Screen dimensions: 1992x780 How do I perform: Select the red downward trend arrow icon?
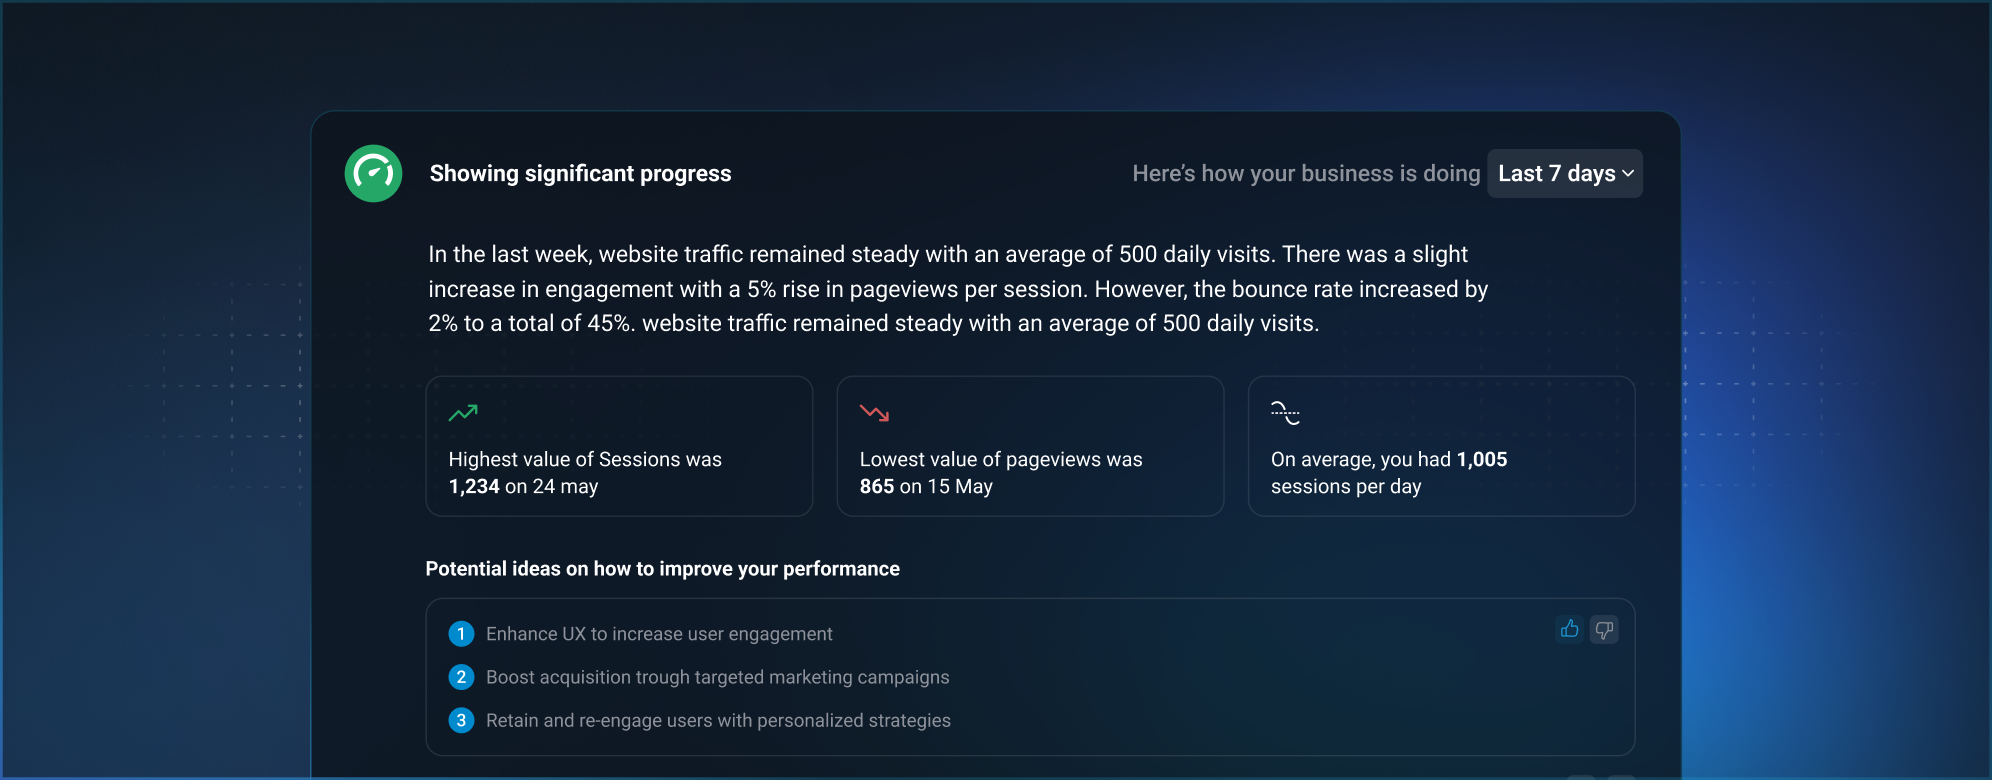click(x=876, y=412)
